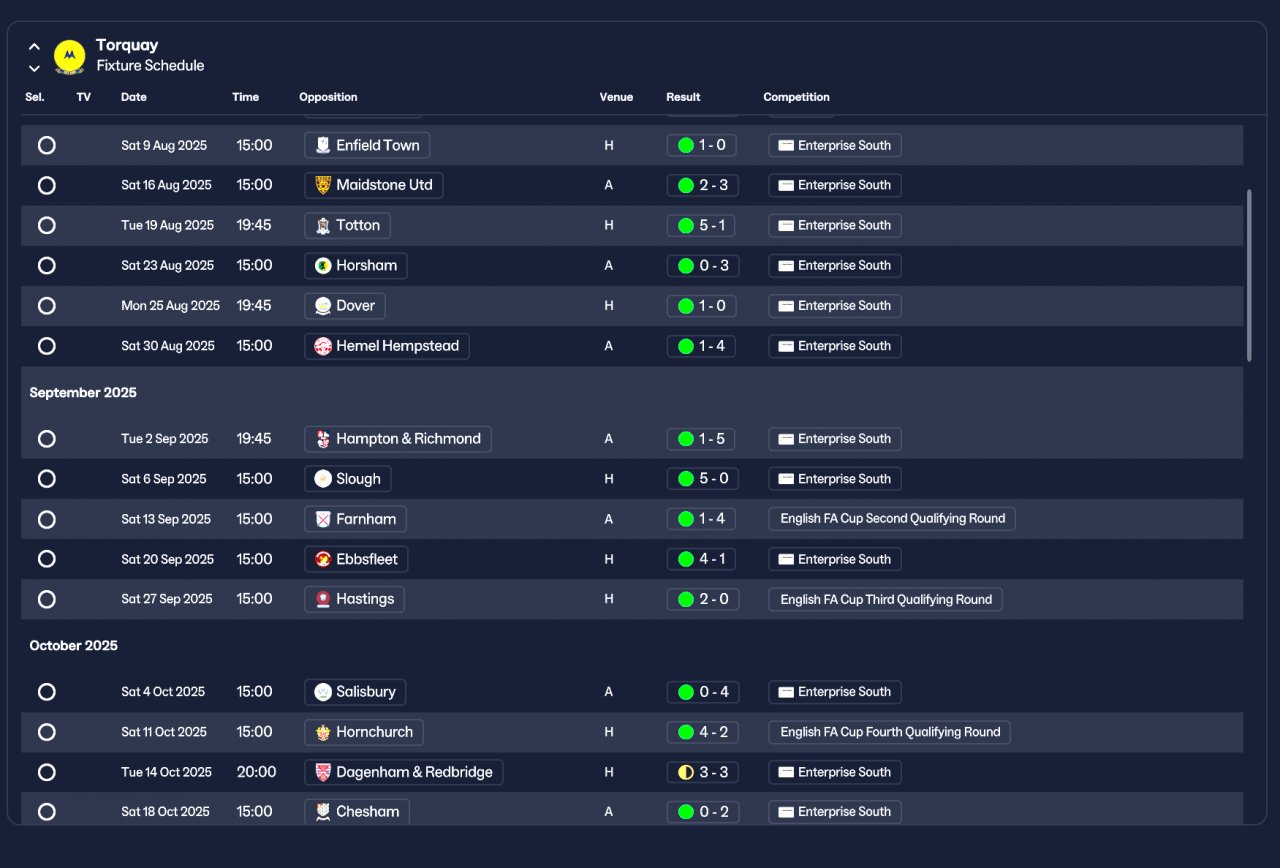Select the Tue 2 Sep 2025 fixture radio

pyautogui.click(x=46, y=438)
